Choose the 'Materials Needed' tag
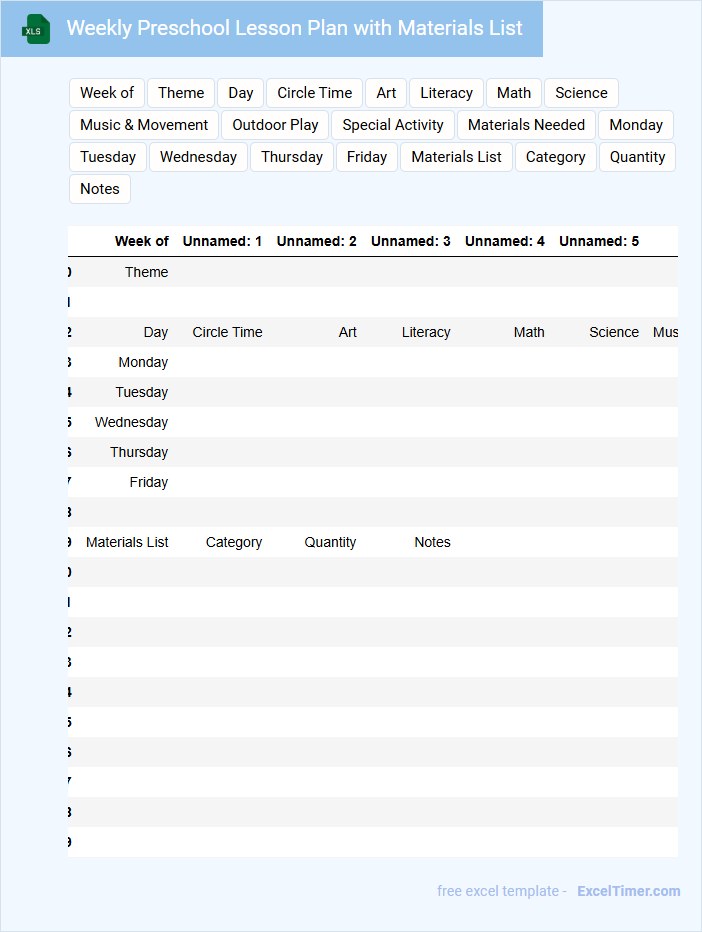 coord(526,125)
